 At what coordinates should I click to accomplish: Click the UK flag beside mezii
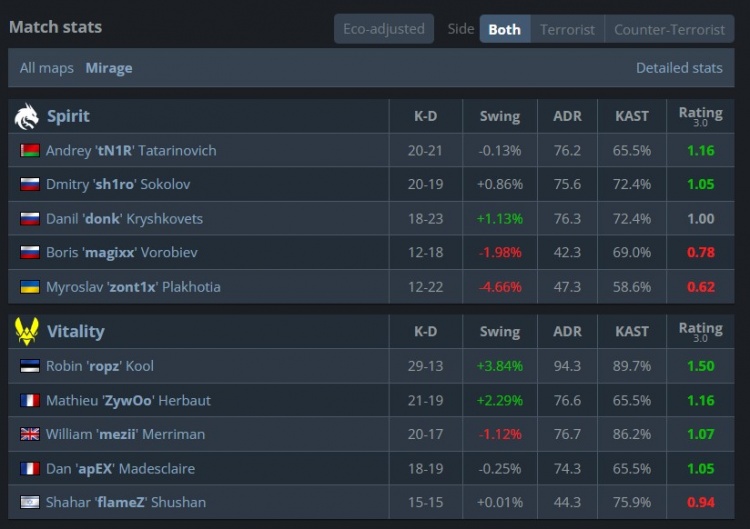tap(30, 434)
